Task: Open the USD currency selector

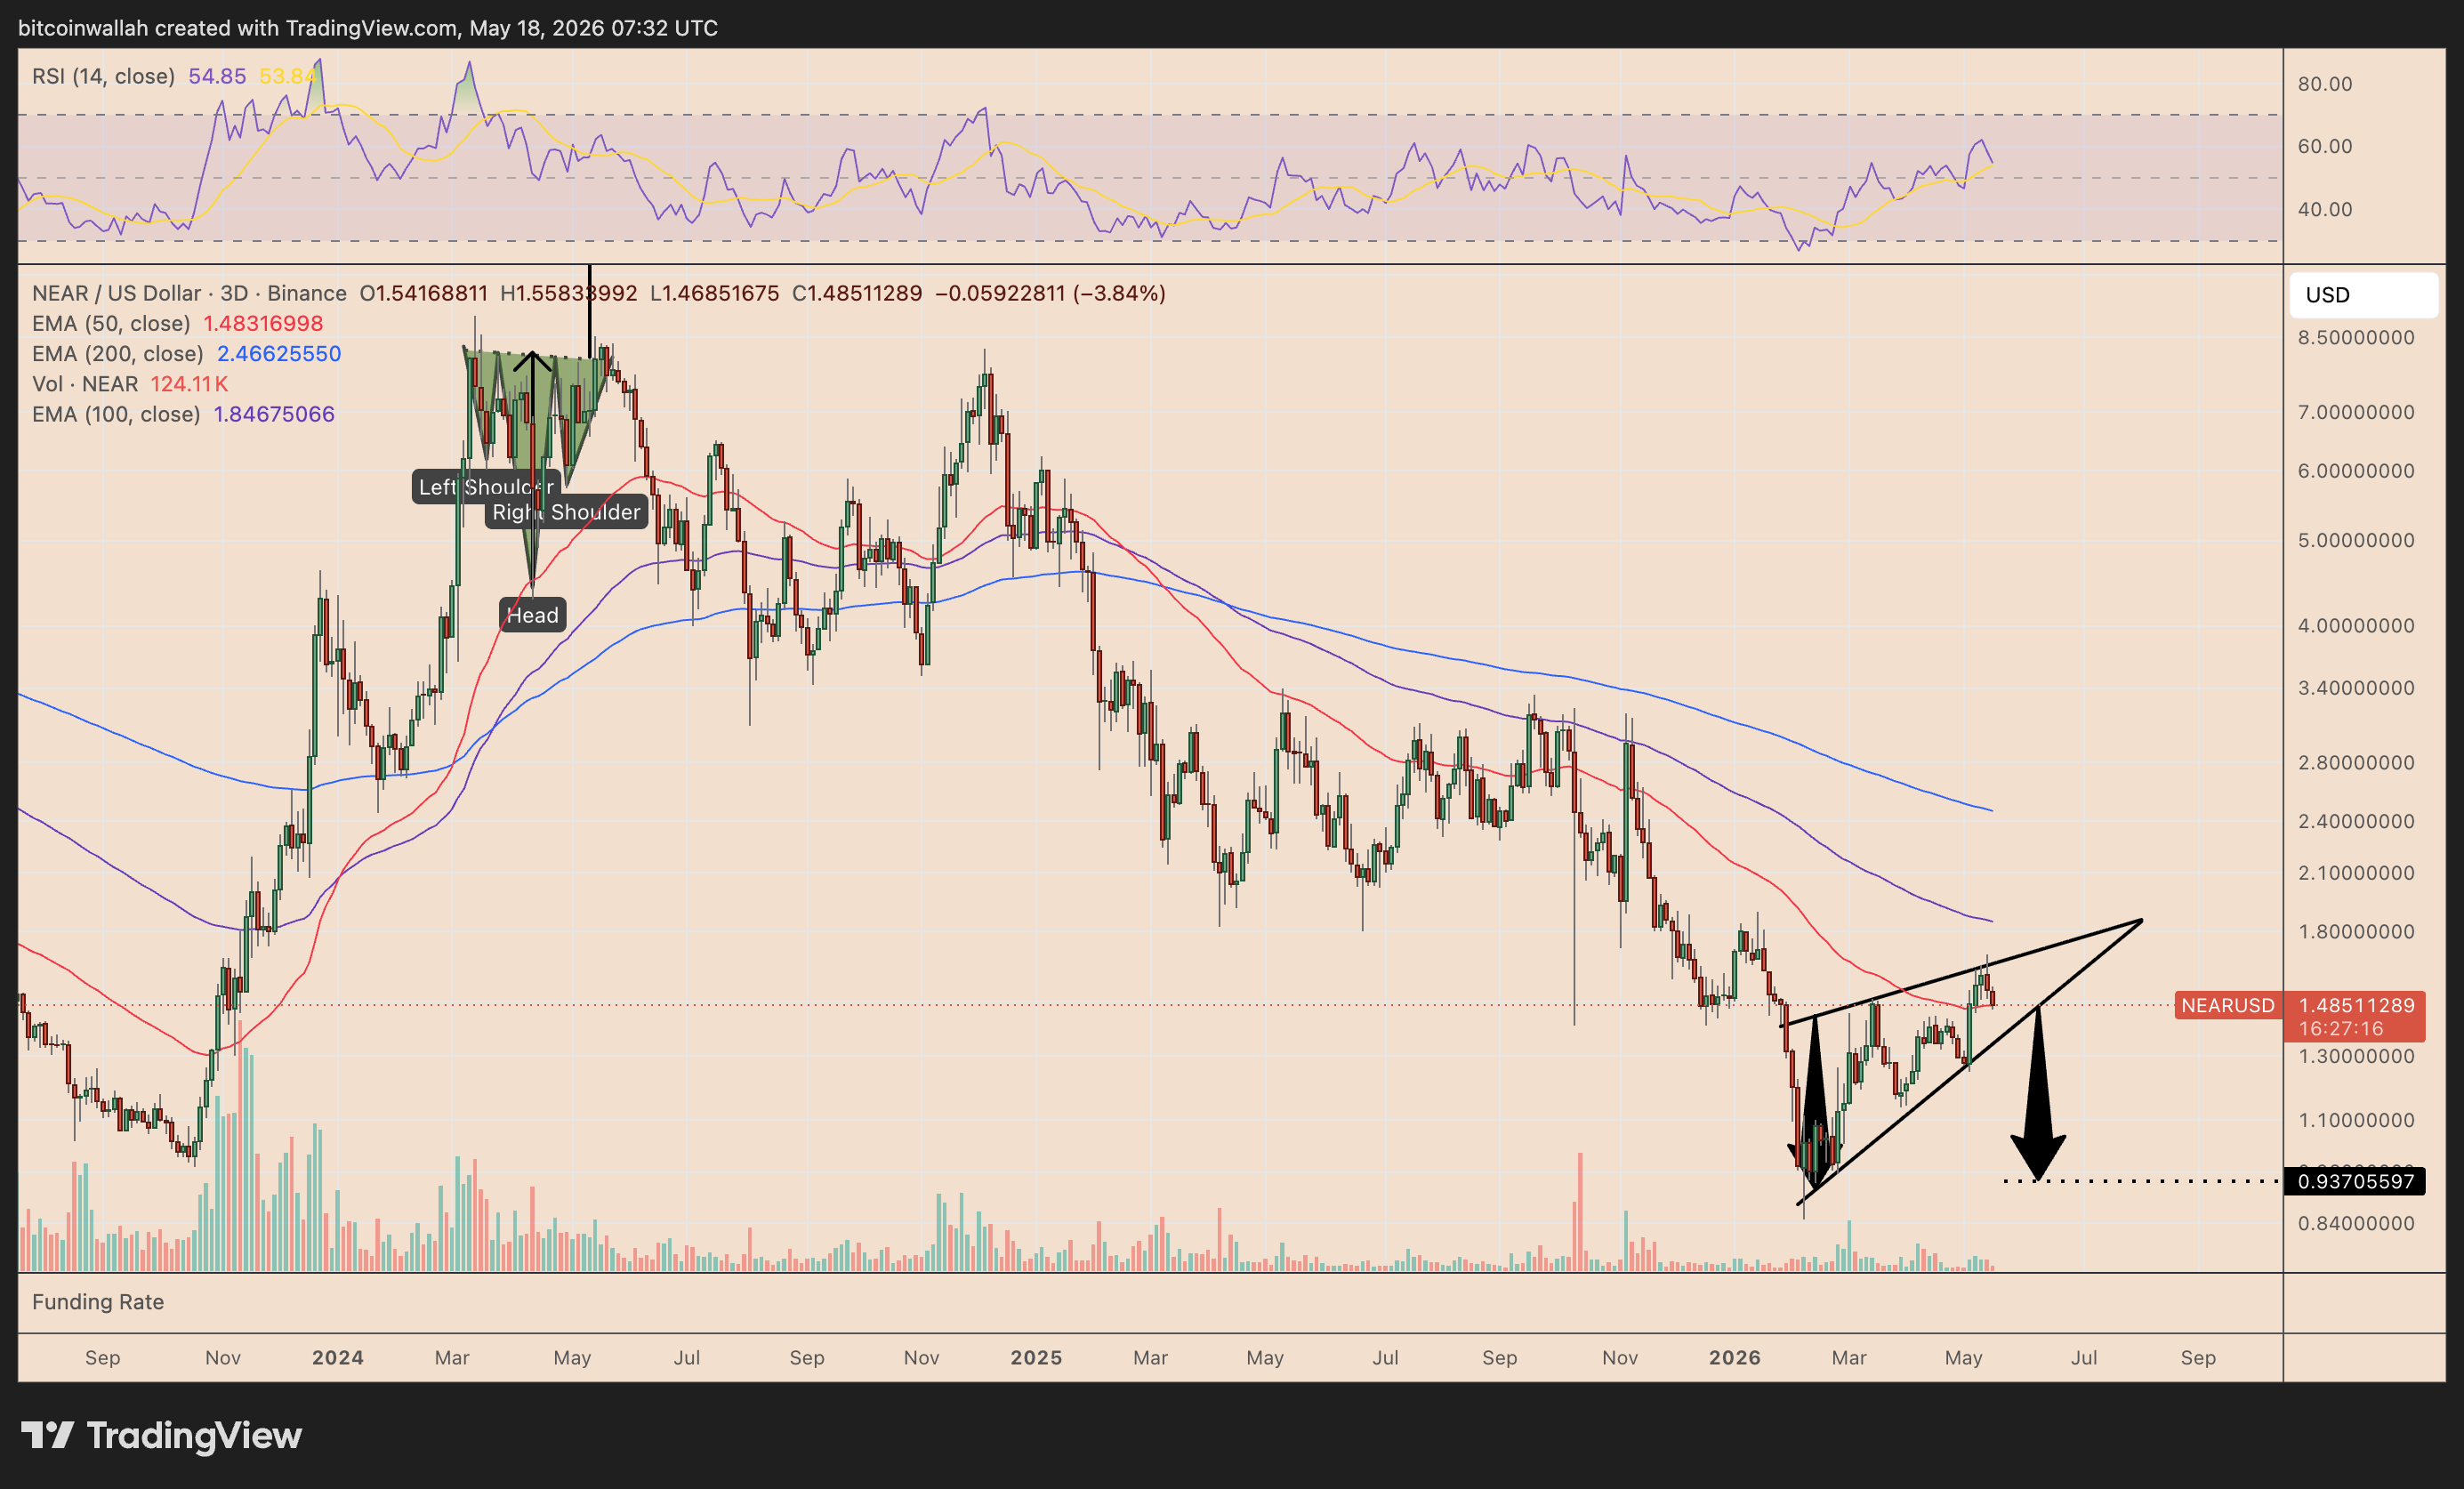Action: 2363,295
